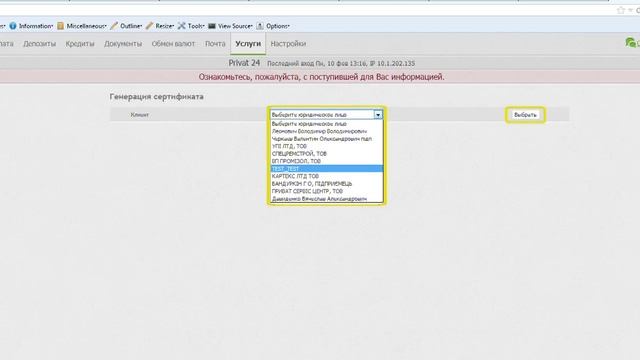Open the Tools toolbar menu
This screenshot has height=360, width=640.
(x=191, y=26)
